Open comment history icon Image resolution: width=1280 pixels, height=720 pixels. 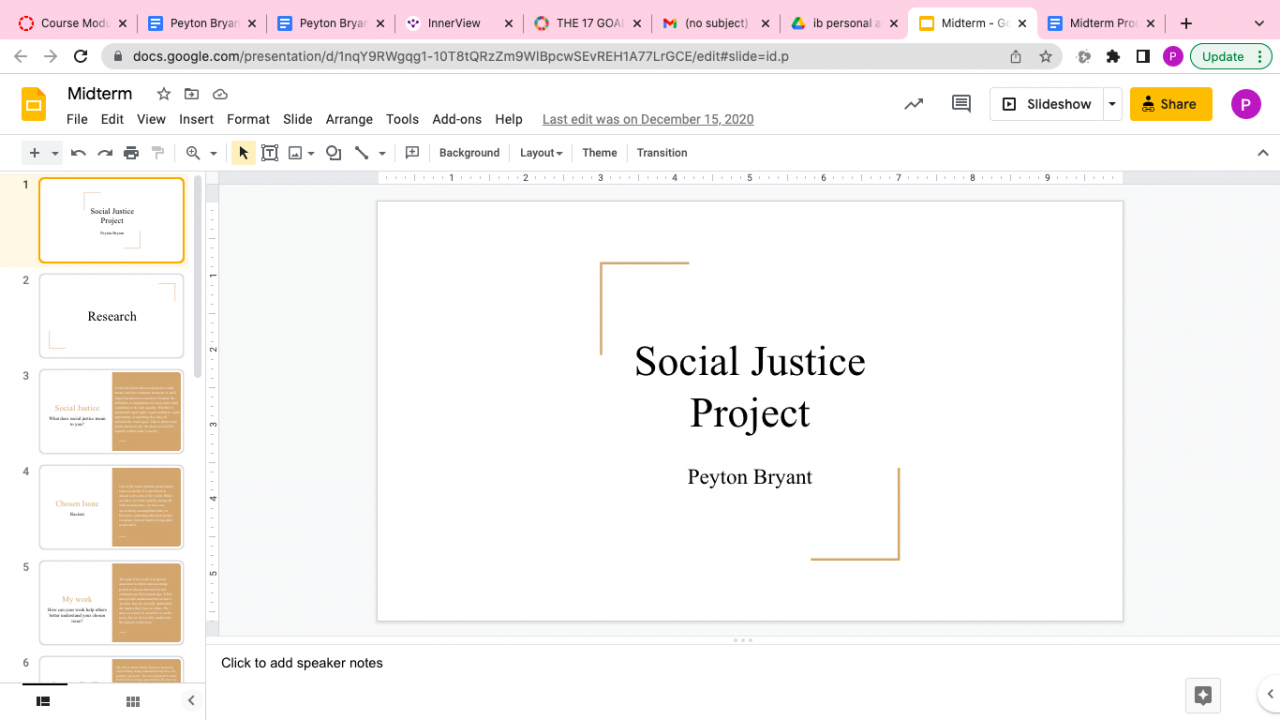click(x=961, y=104)
